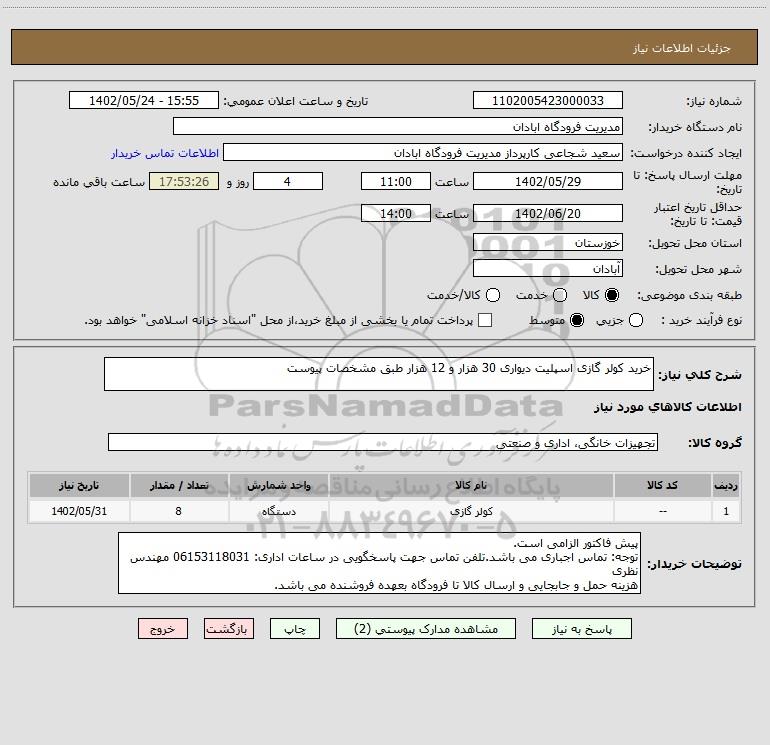Image resolution: width=770 pixels, height=745 pixels.
Task: Click the چاپ print button
Action: [295, 629]
